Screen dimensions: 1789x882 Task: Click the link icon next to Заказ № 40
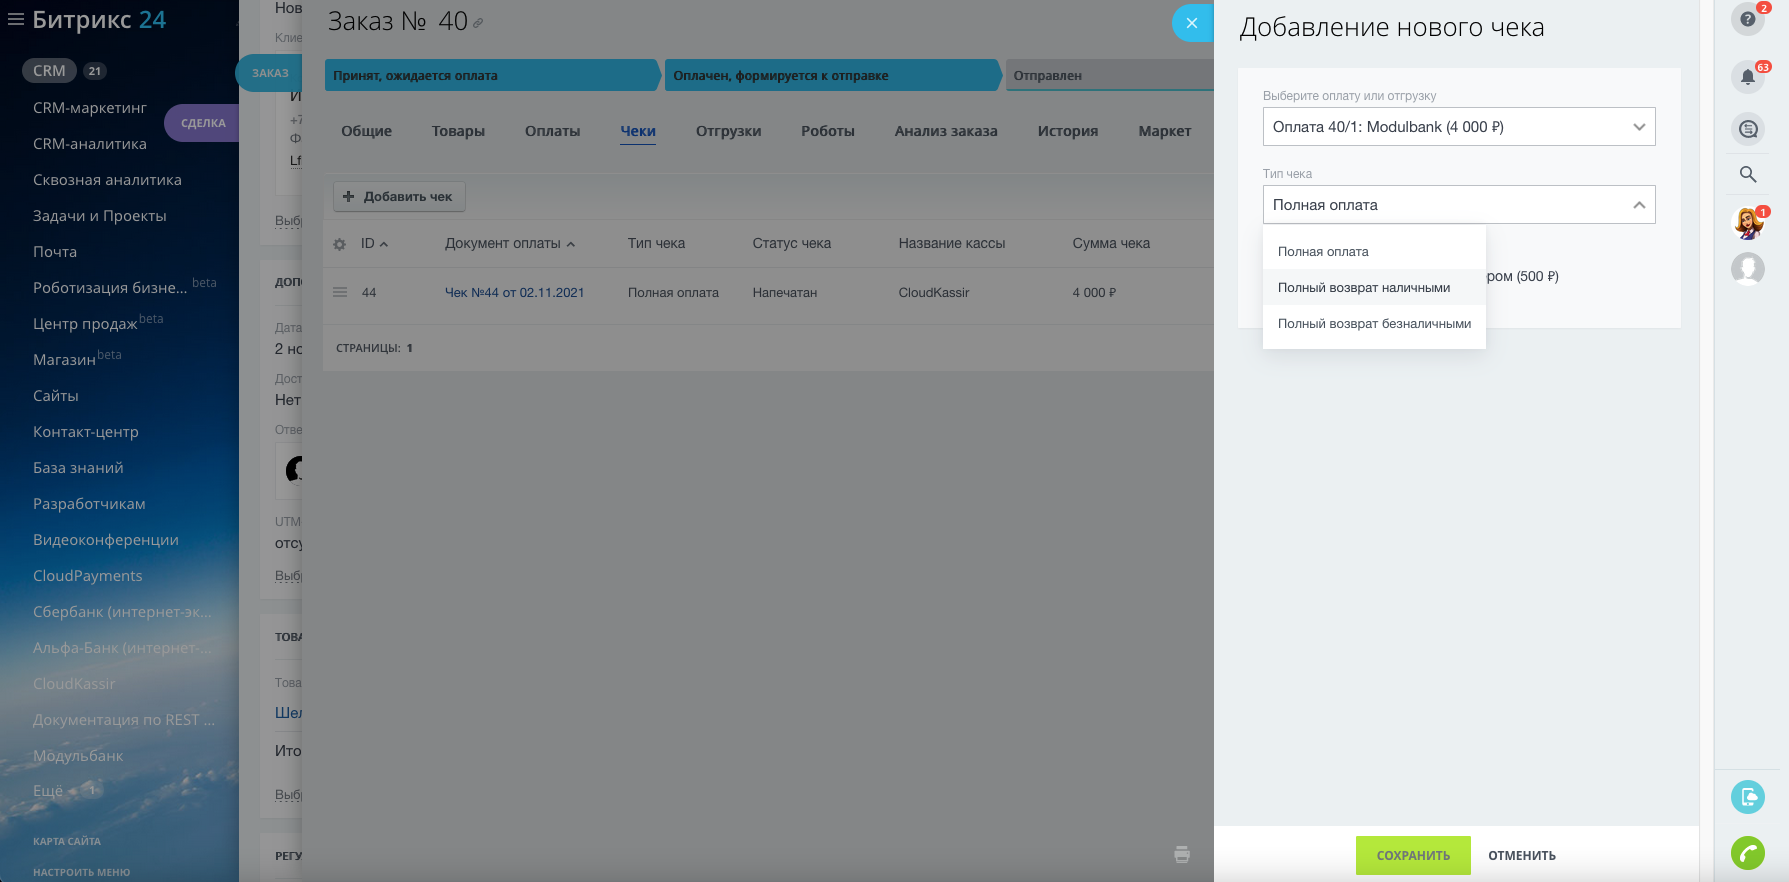478,23
